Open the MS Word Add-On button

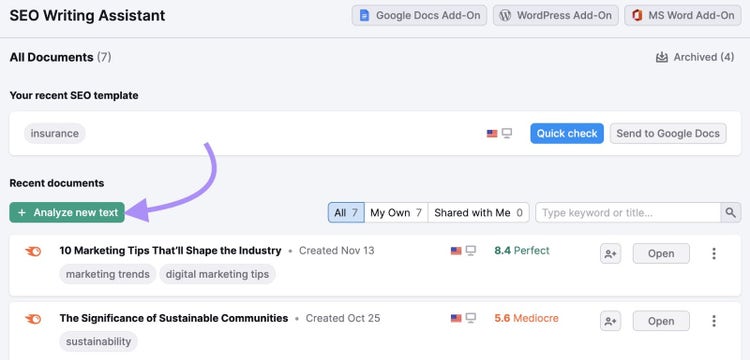[x=683, y=15]
